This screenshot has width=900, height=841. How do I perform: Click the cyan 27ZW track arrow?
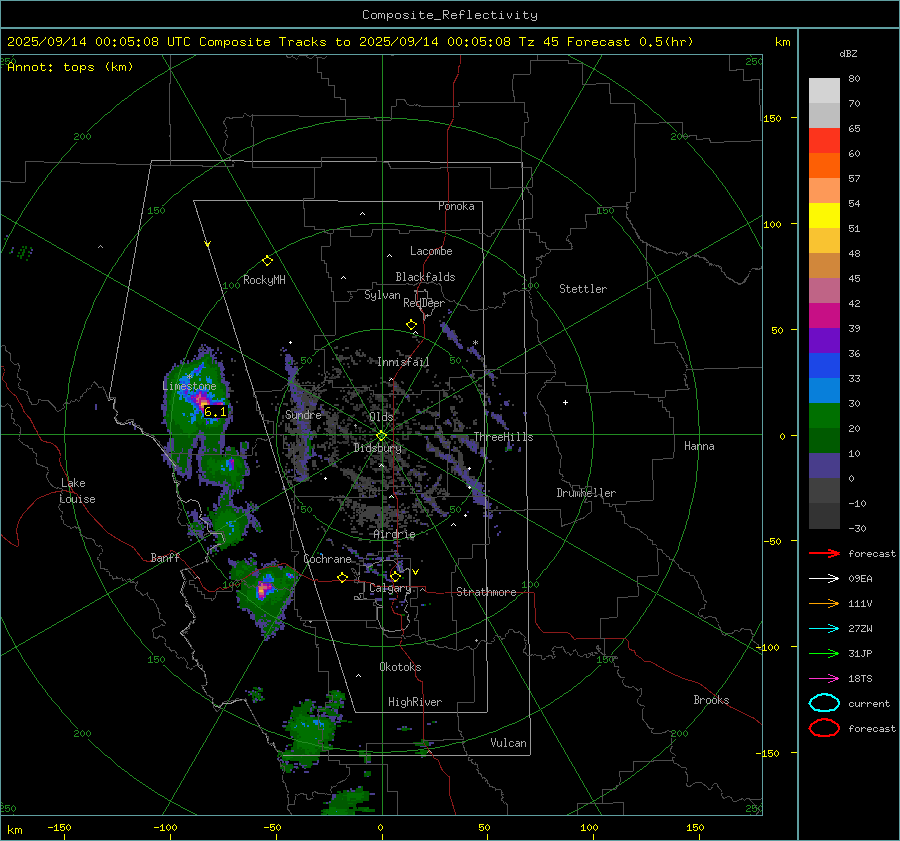click(824, 629)
